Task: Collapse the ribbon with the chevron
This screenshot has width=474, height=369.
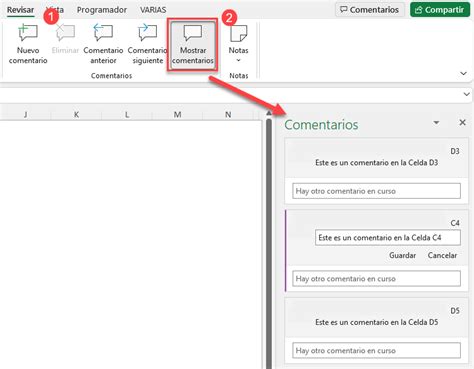Action: point(463,73)
